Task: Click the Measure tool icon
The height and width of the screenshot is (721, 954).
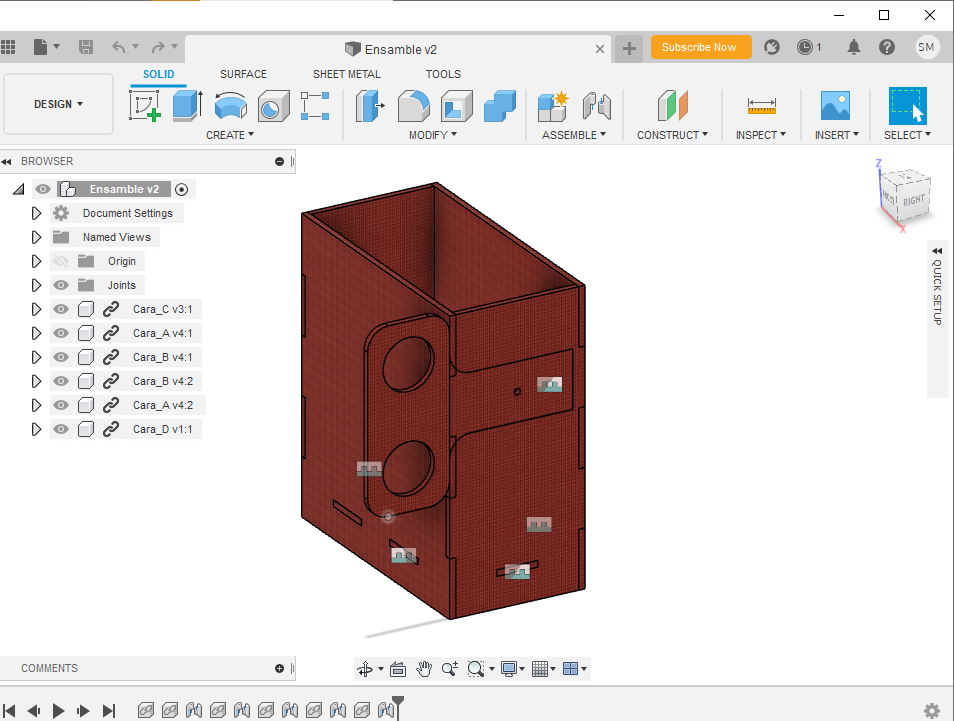Action: (761, 106)
